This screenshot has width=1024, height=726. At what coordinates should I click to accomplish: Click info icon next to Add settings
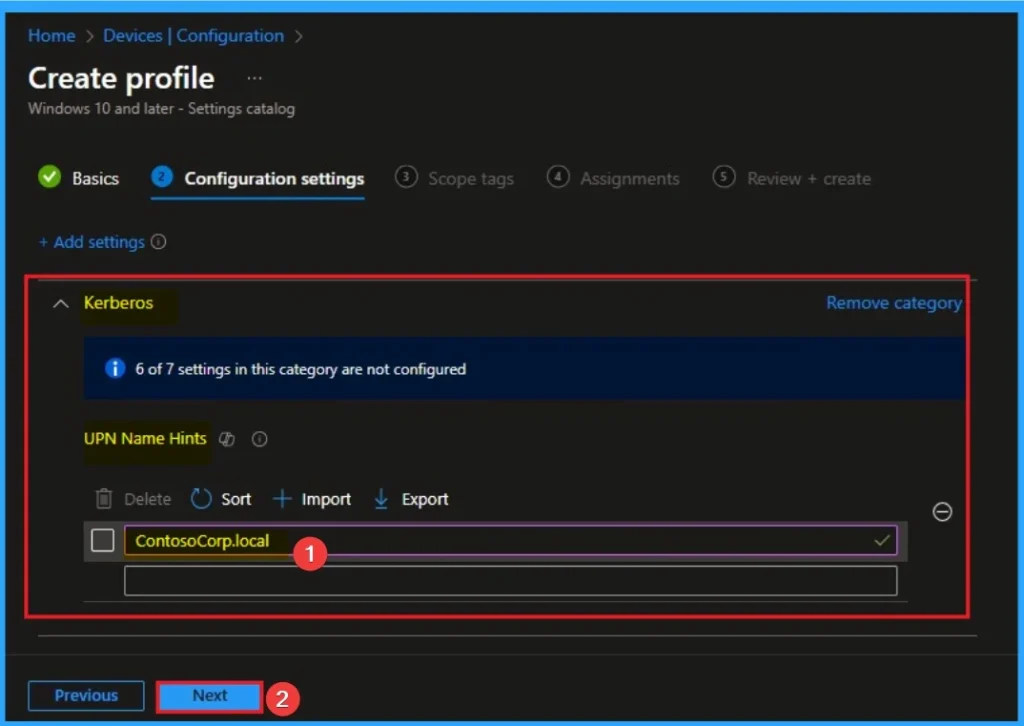(x=158, y=242)
